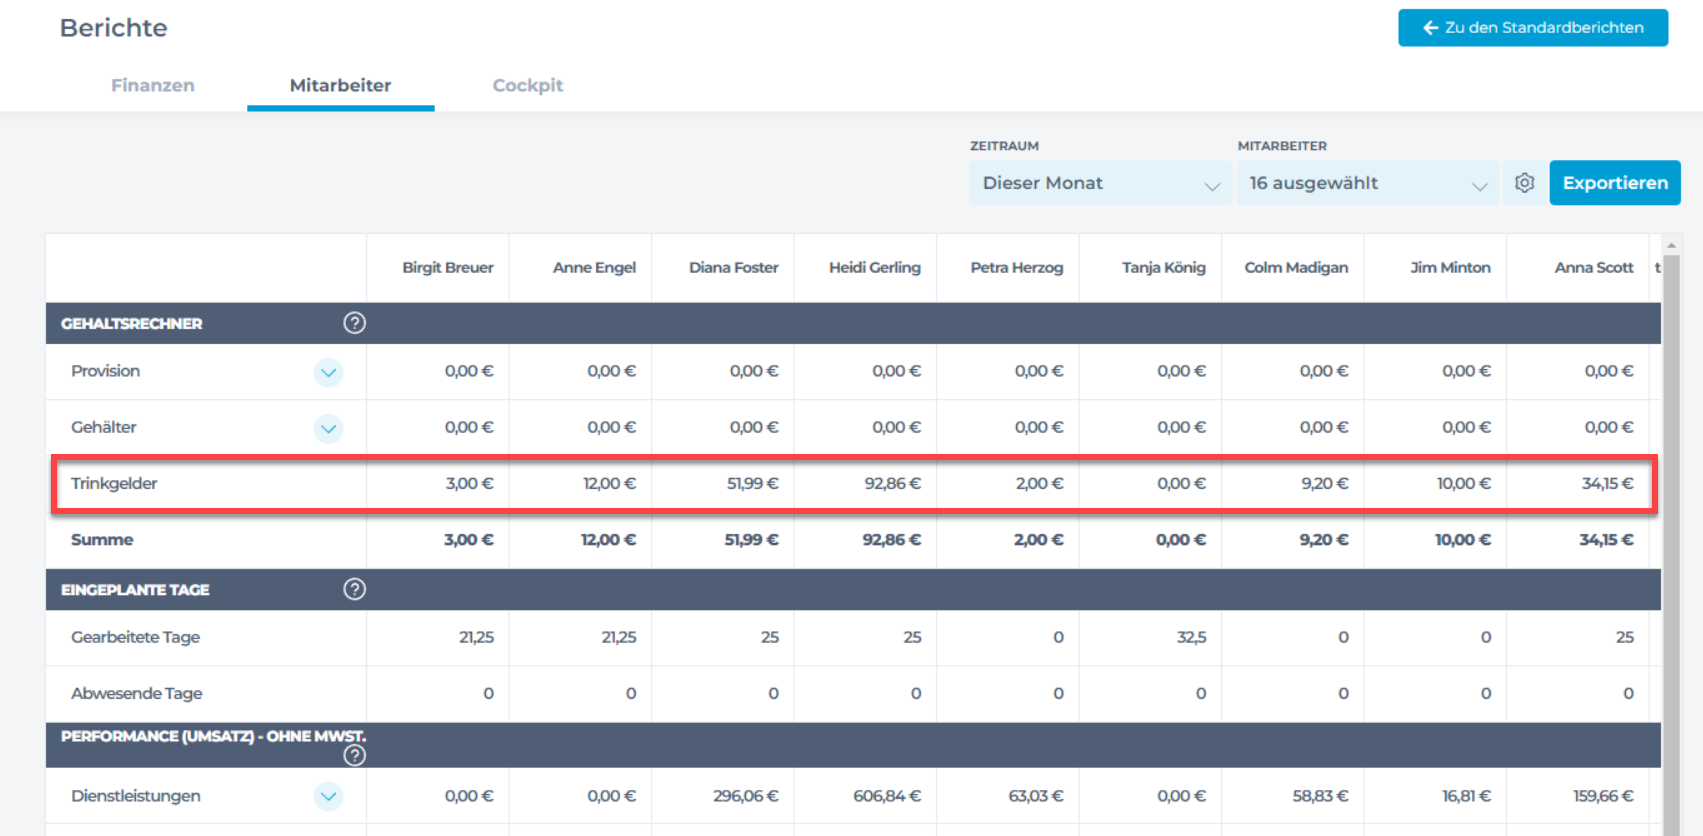1703x836 pixels.
Task: Open help icon under Performance (Umsatz) header
Action: 354,755
